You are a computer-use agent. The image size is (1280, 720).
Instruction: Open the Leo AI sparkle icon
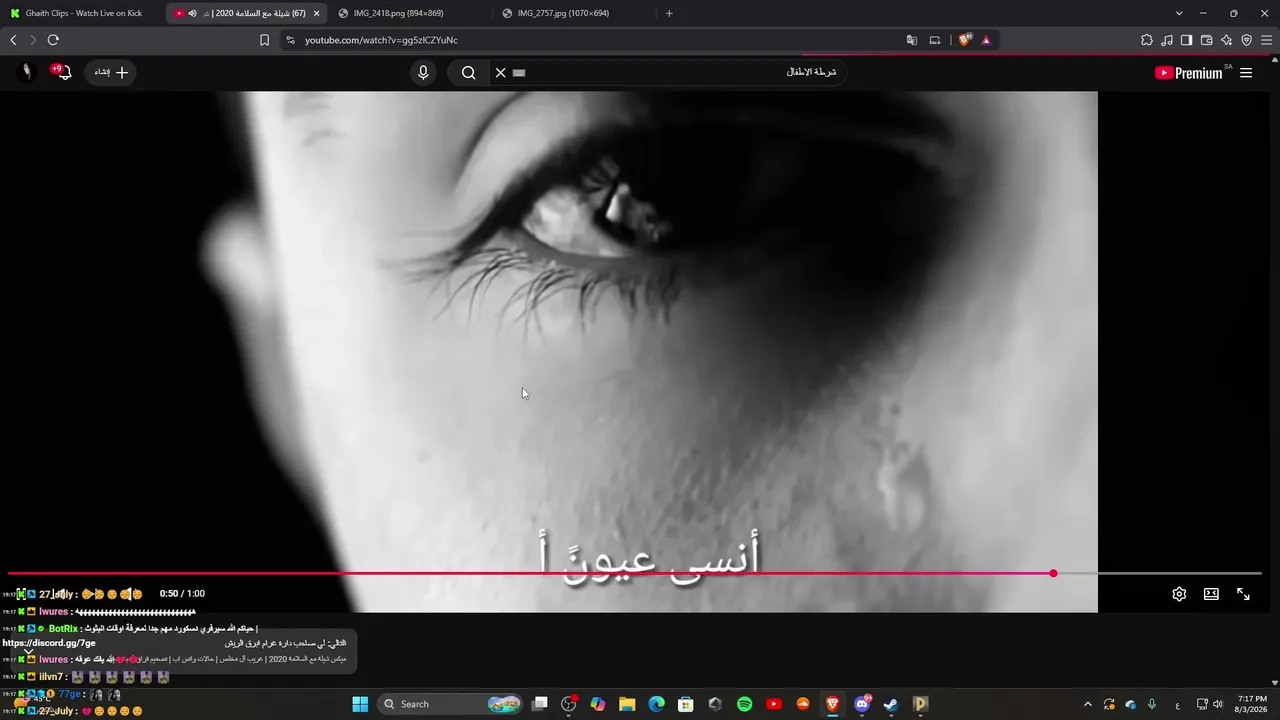(x=1226, y=40)
